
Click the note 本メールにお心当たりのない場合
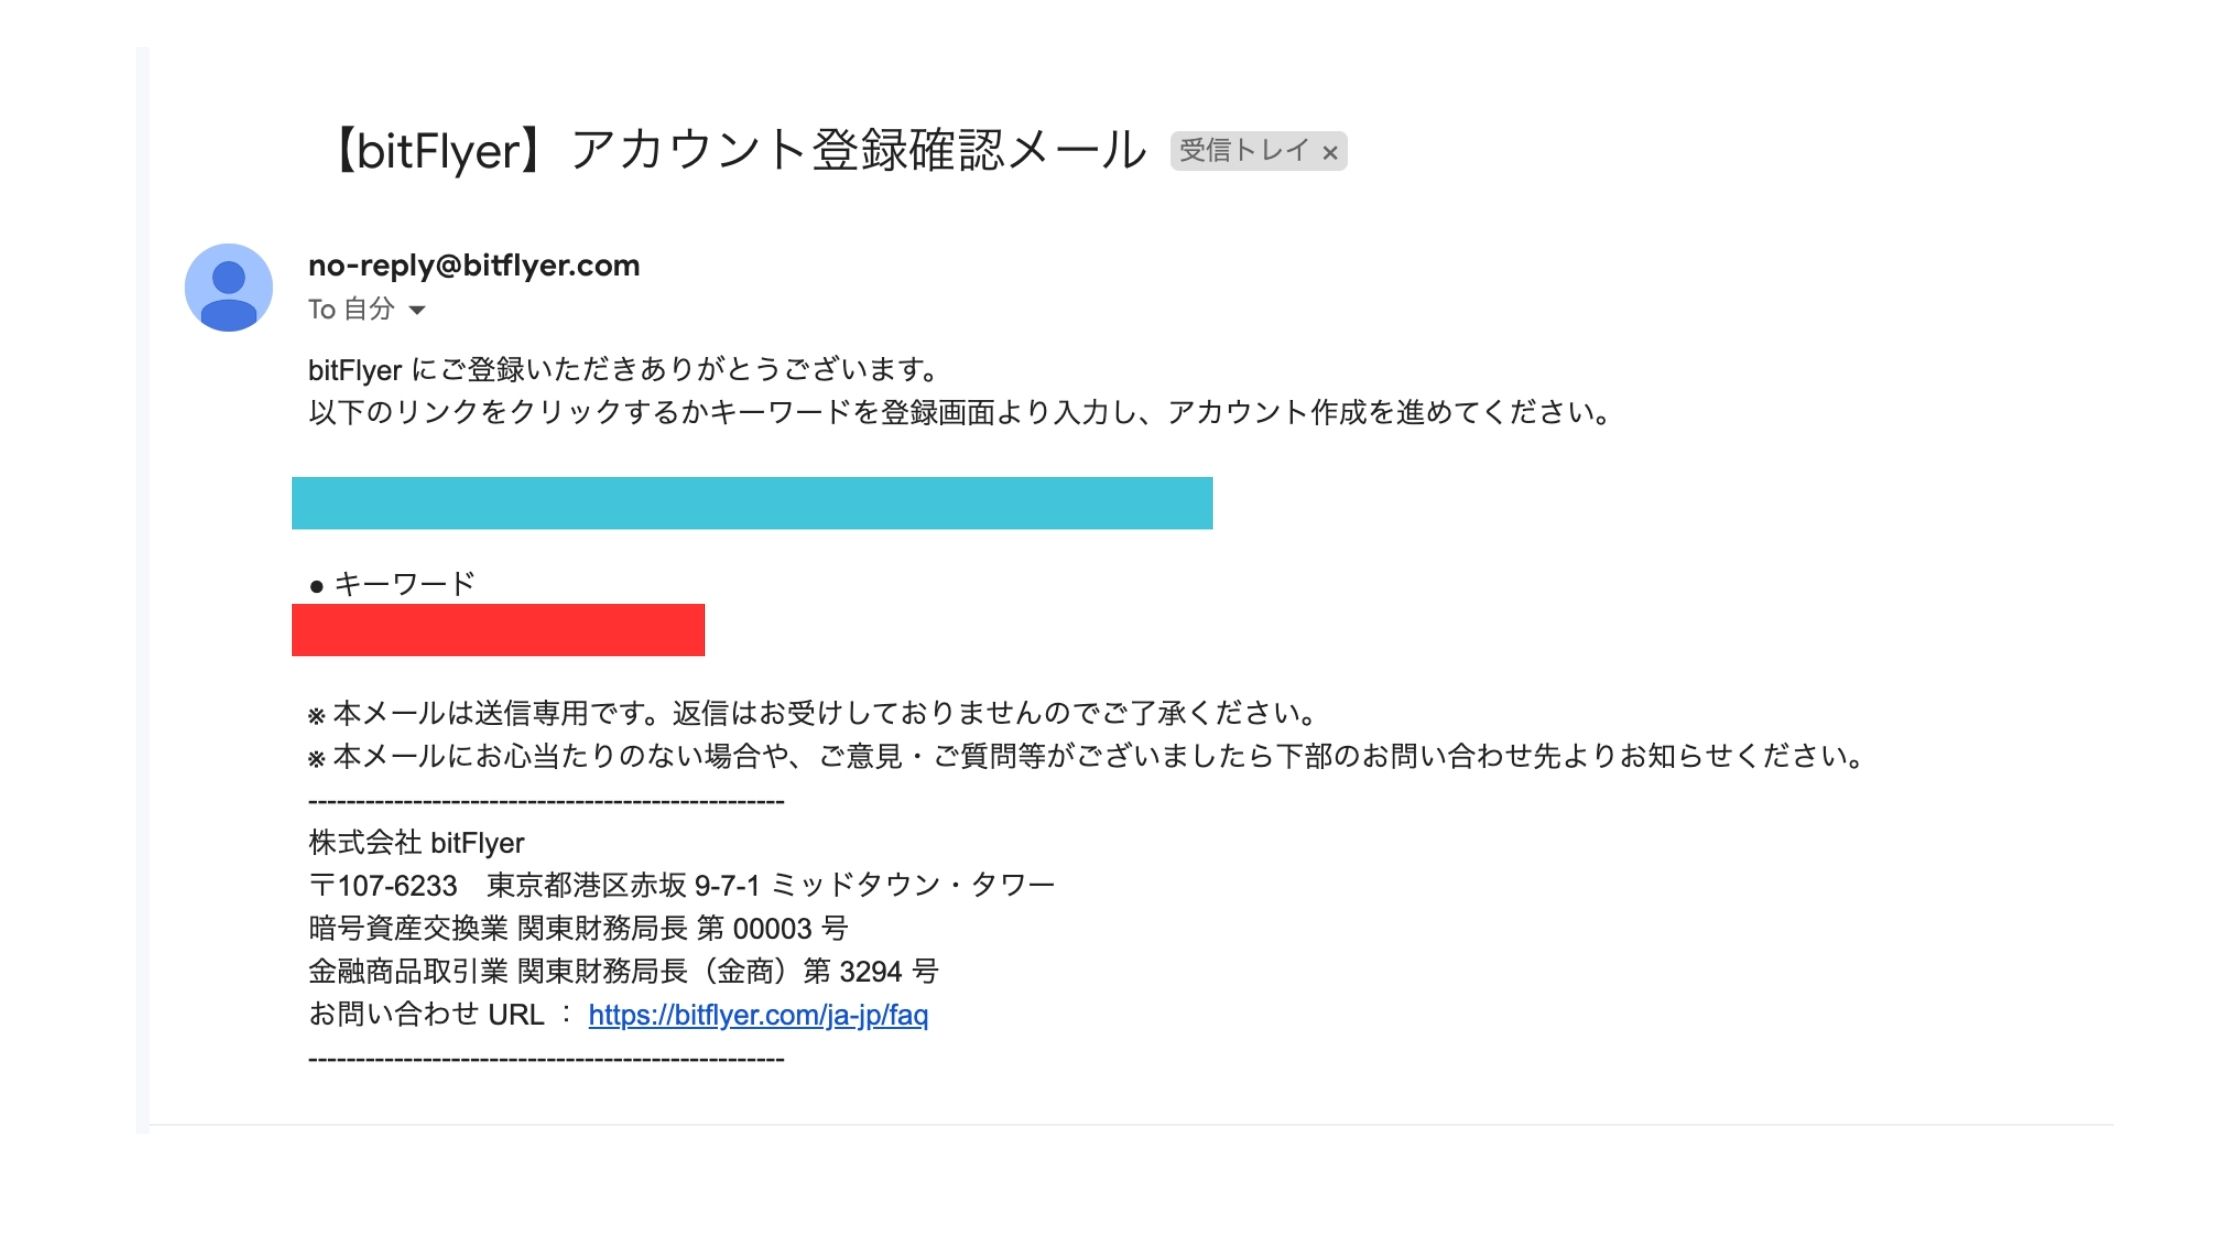(x=1087, y=756)
